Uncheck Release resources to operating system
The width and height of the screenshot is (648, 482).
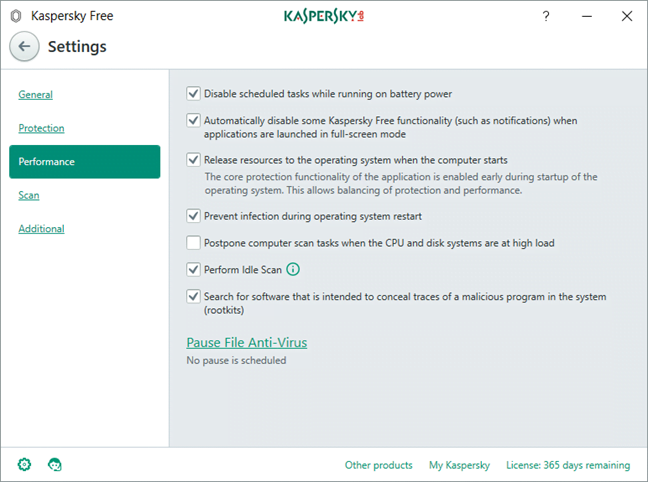(193, 159)
